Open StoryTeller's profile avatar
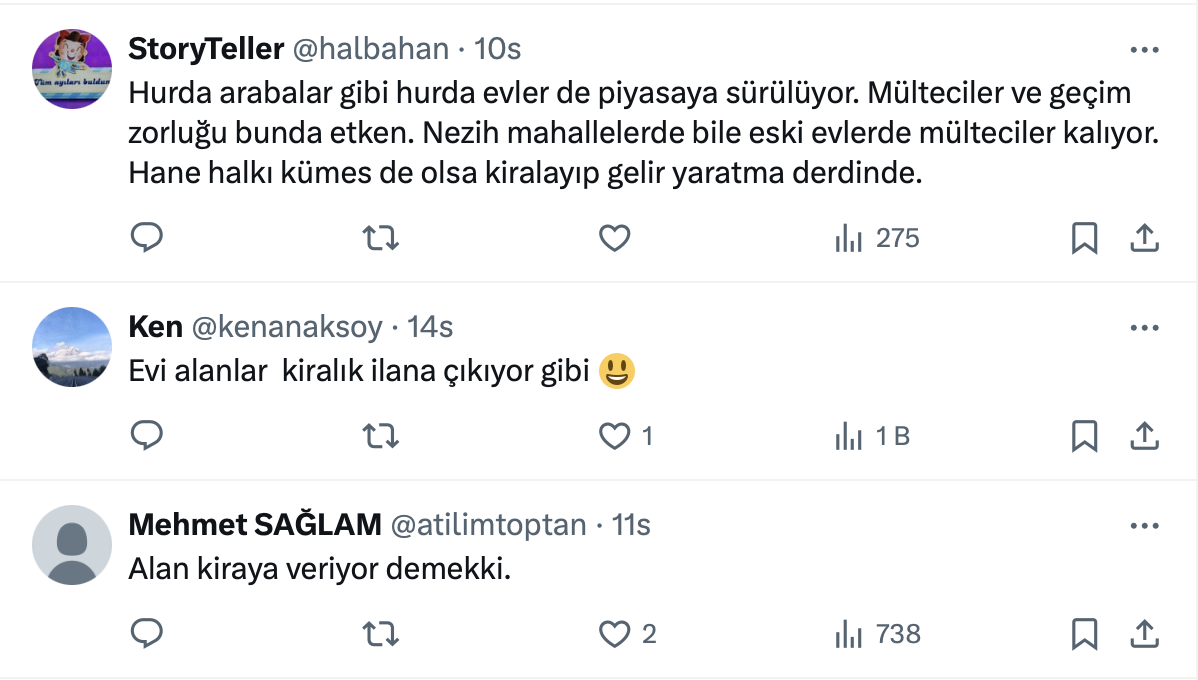Screen dimensions: 1198x680 [72, 69]
